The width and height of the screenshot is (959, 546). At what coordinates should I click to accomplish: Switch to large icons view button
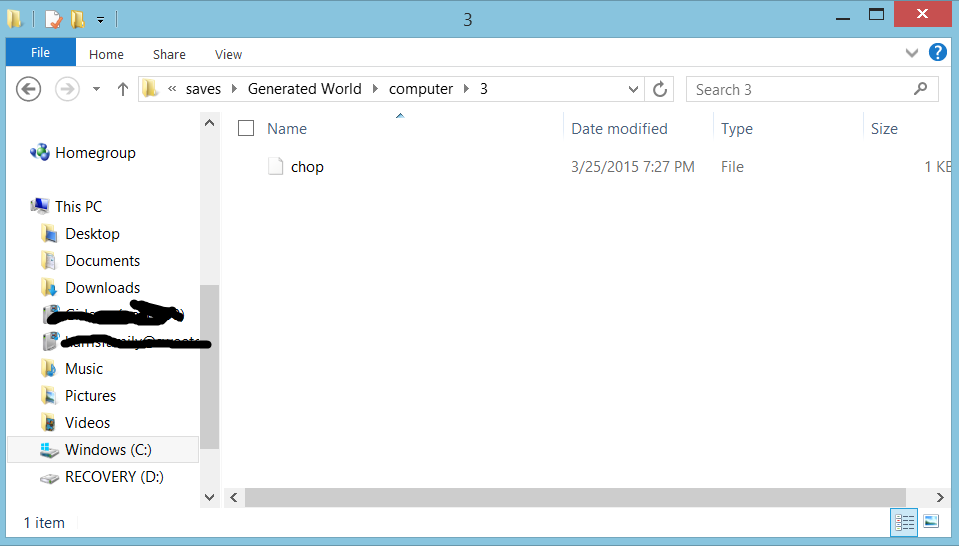931,522
